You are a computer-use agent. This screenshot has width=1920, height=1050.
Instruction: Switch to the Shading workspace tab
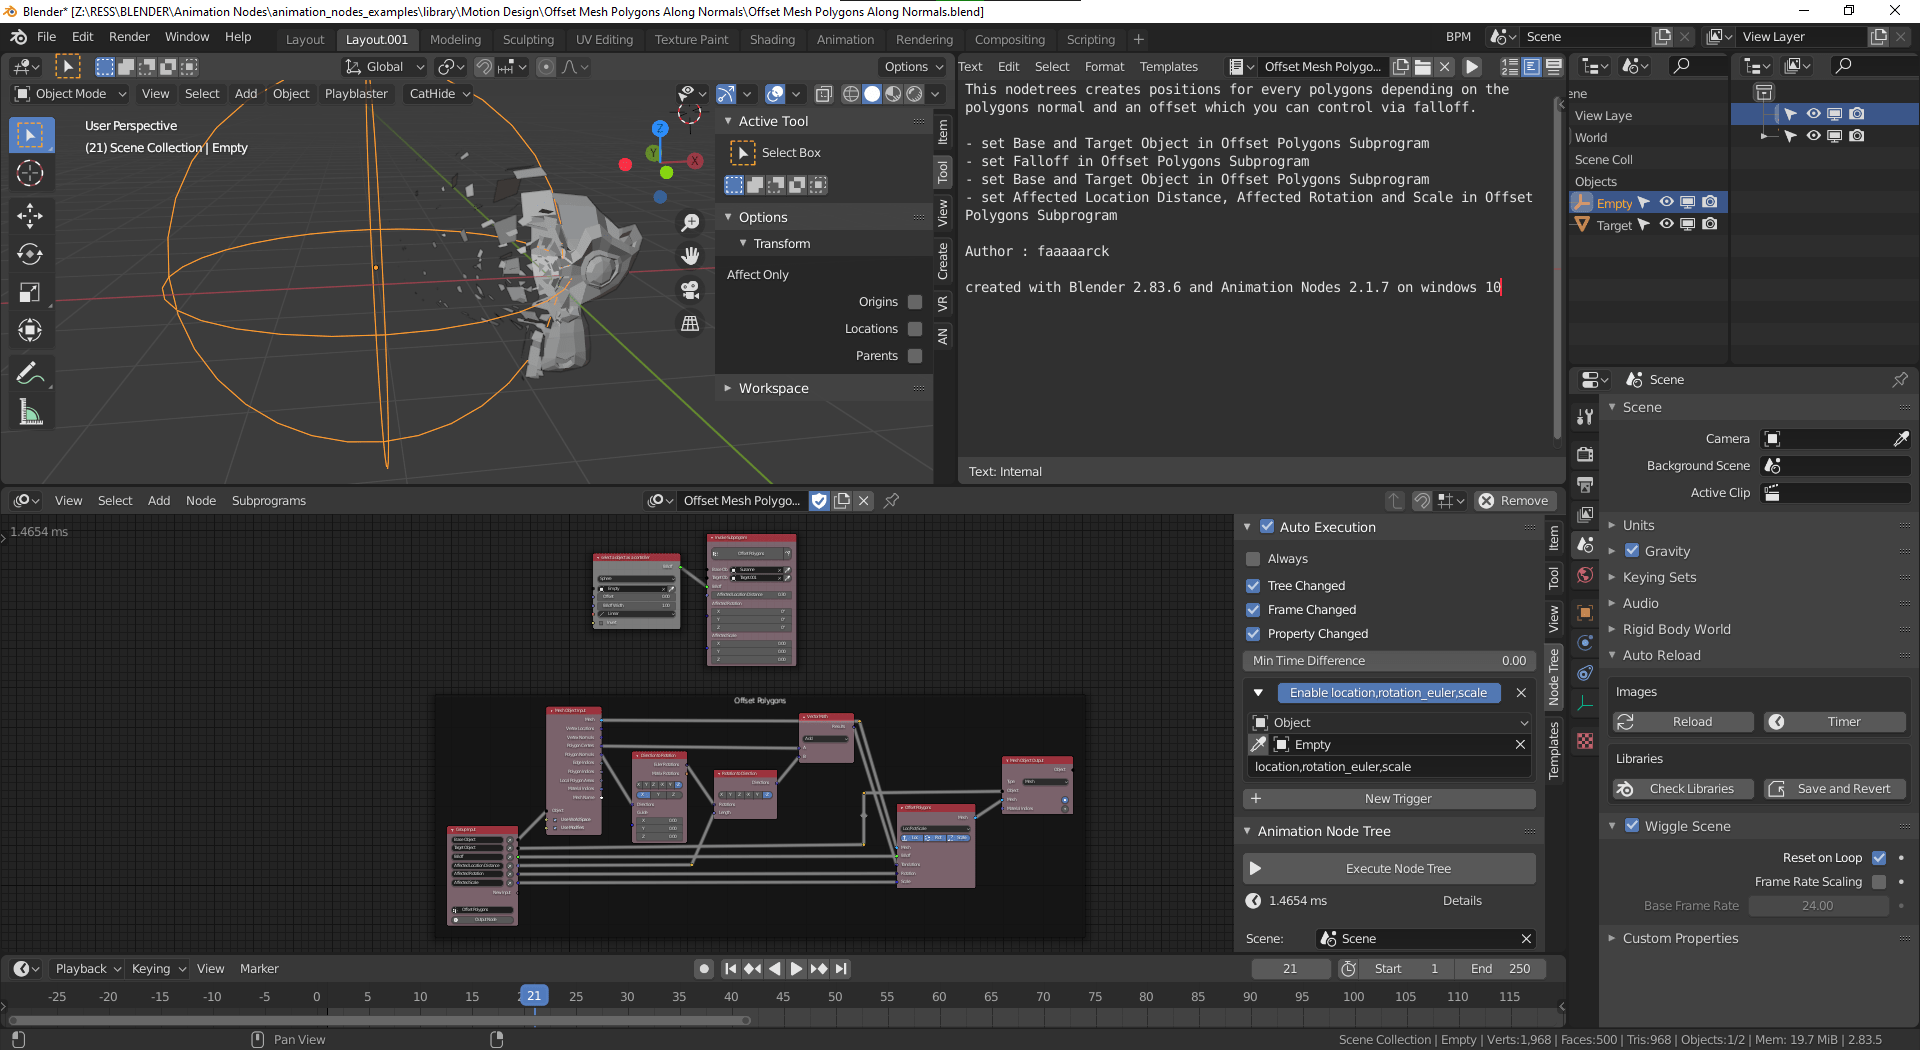click(x=772, y=39)
